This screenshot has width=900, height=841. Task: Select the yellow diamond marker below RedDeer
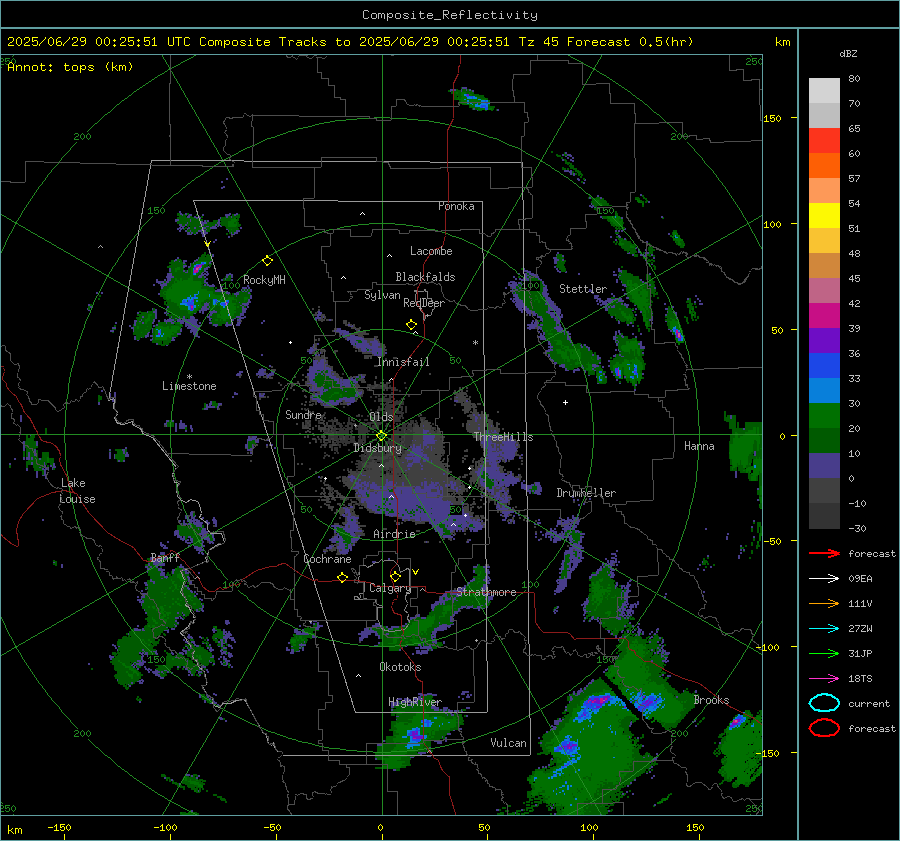pyautogui.click(x=411, y=325)
